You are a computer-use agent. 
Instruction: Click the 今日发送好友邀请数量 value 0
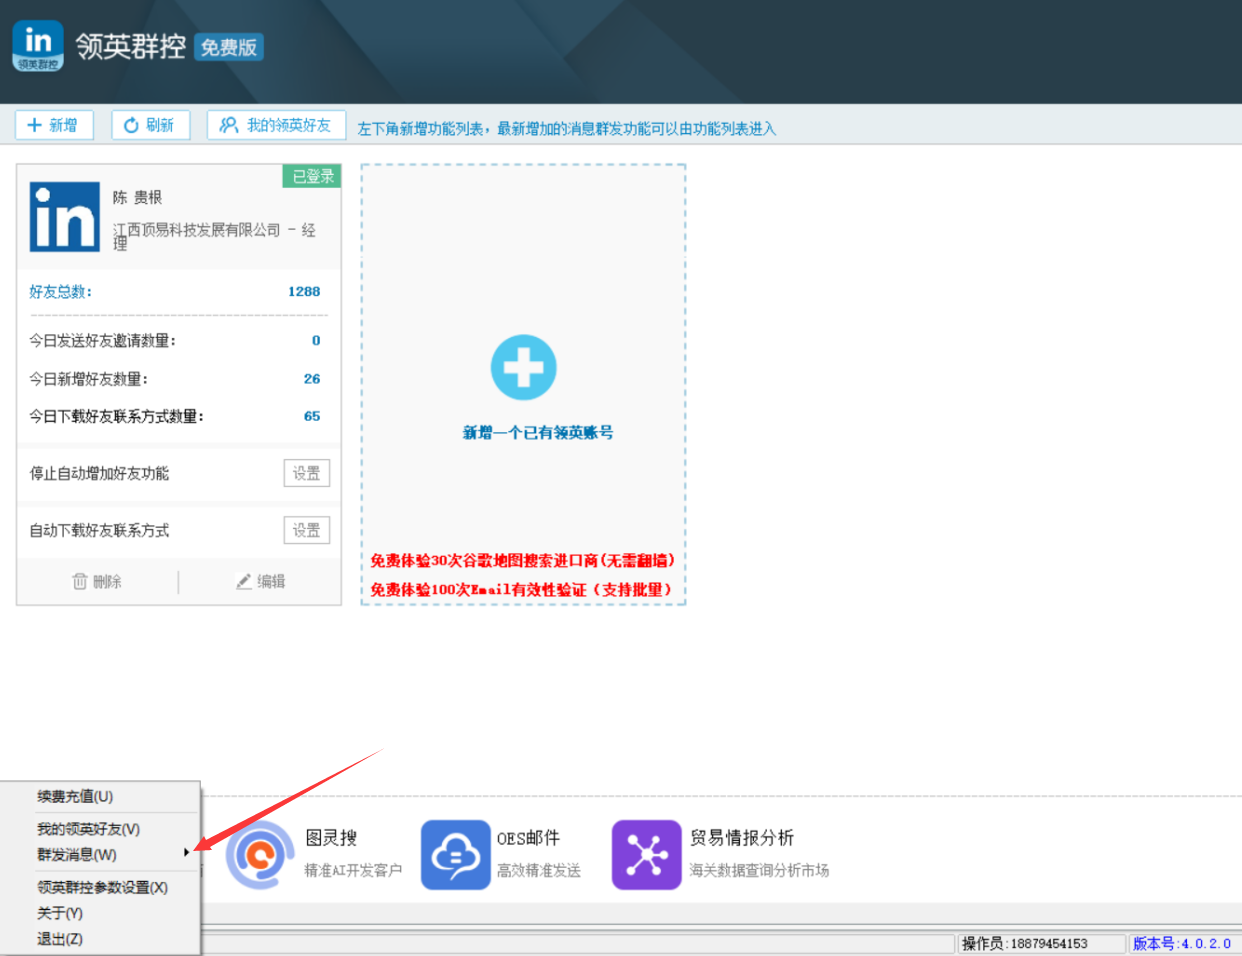point(316,341)
